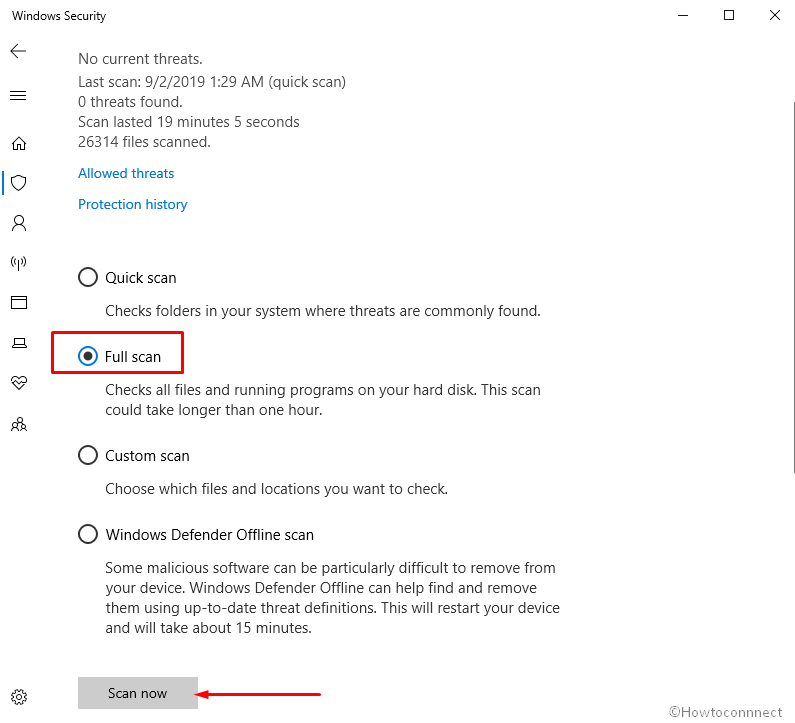The image size is (795, 723).
Task: Open the Protection history link
Action: point(132,204)
